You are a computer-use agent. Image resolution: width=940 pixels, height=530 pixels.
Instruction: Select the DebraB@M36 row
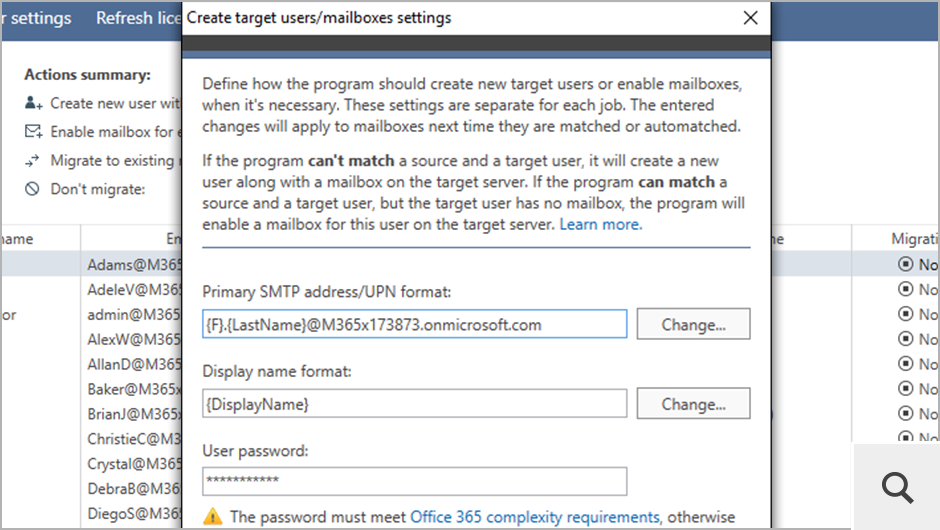[x=134, y=489]
